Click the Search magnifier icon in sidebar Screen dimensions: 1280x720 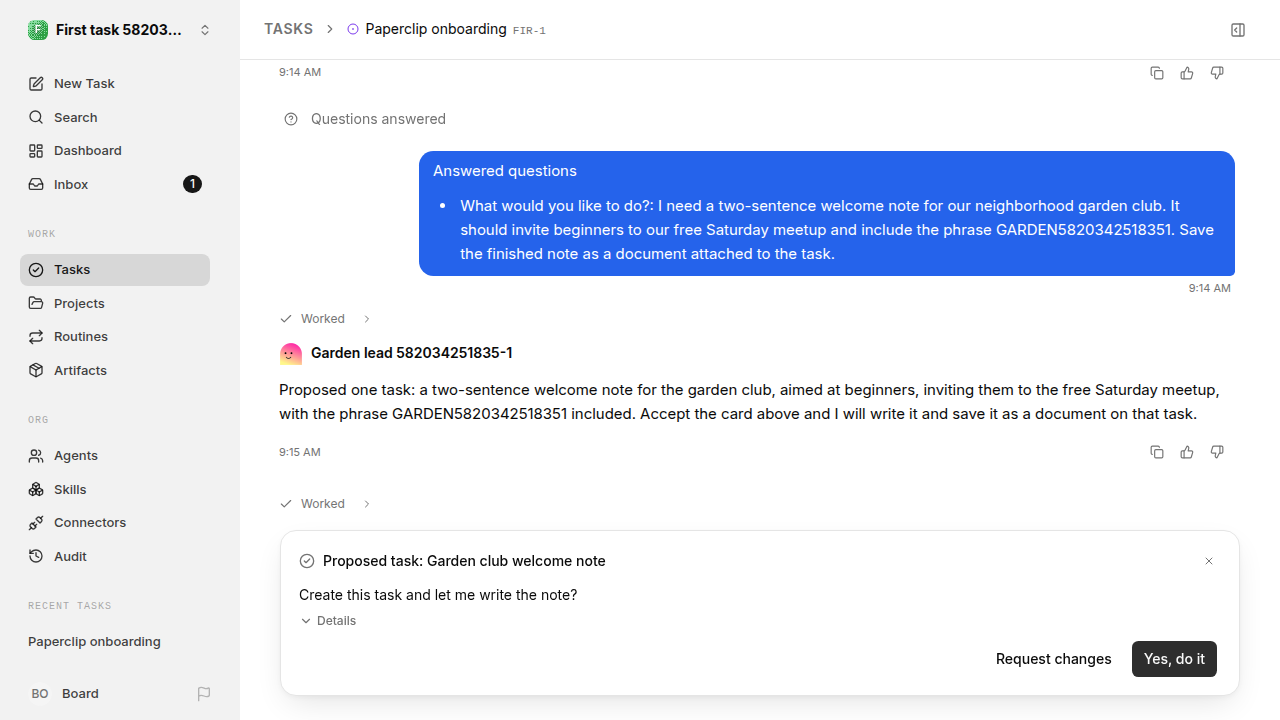(36, 118)
